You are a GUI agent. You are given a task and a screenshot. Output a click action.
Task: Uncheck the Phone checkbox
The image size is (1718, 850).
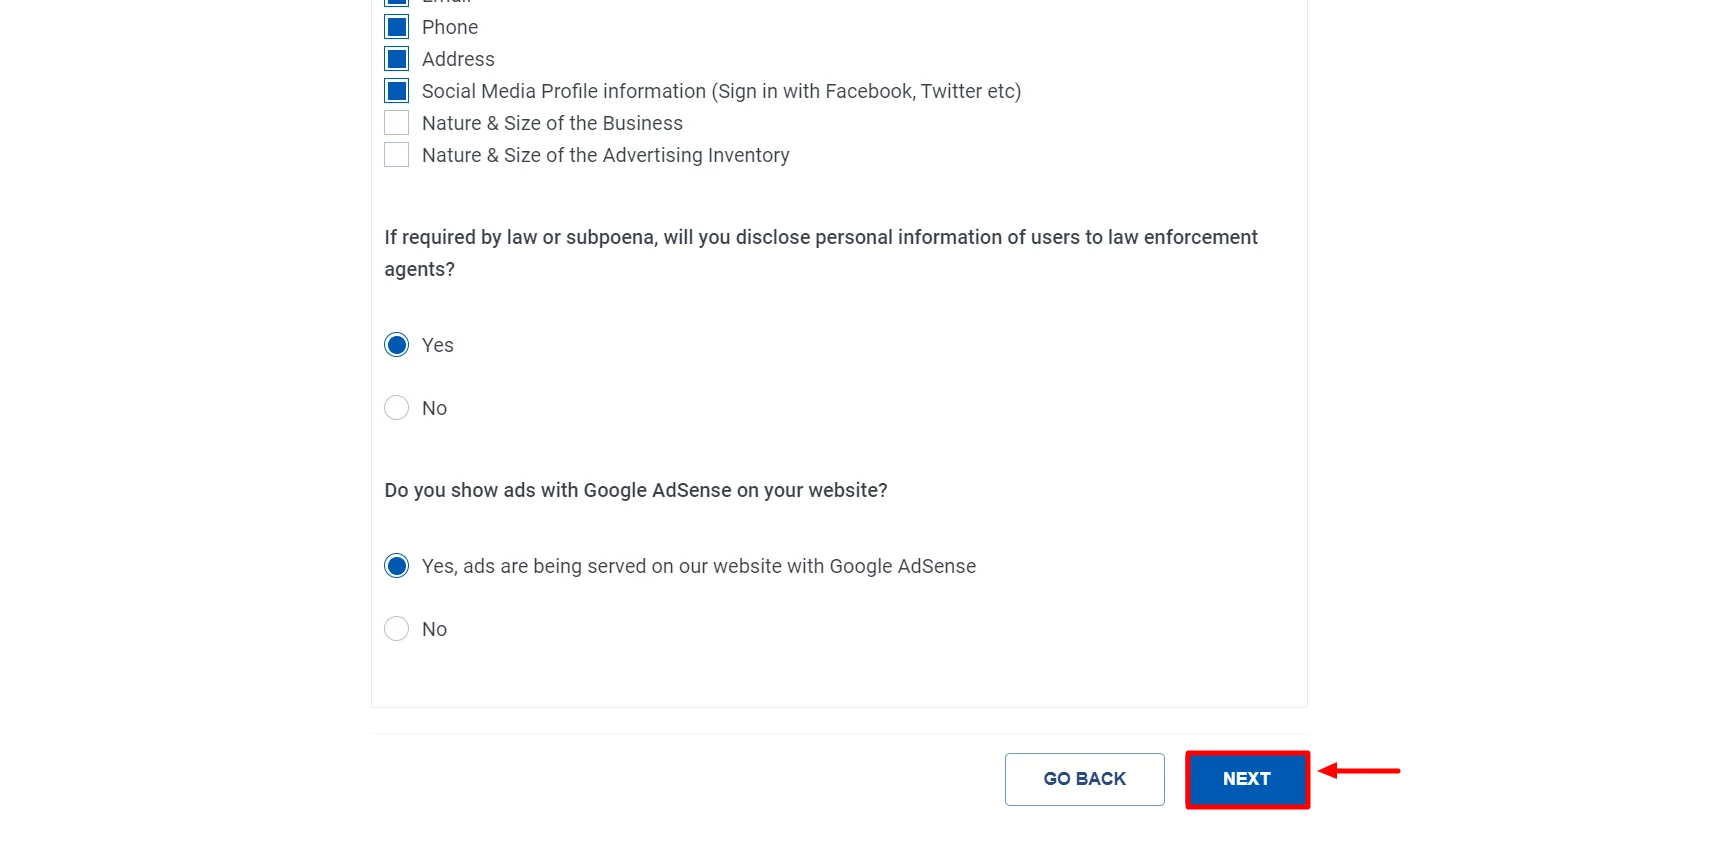point(396,26)
